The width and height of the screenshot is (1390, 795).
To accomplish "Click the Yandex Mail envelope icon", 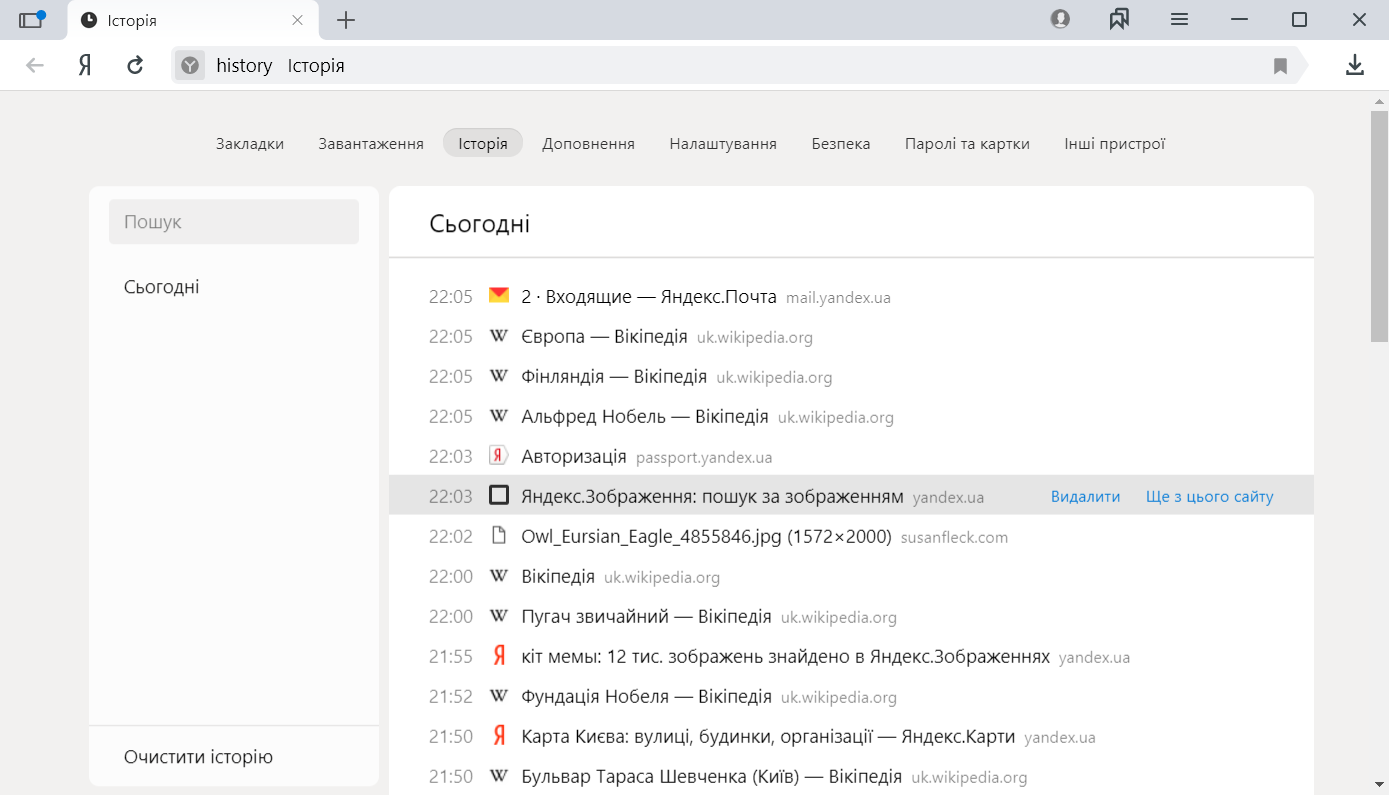I will click(499, 296).
